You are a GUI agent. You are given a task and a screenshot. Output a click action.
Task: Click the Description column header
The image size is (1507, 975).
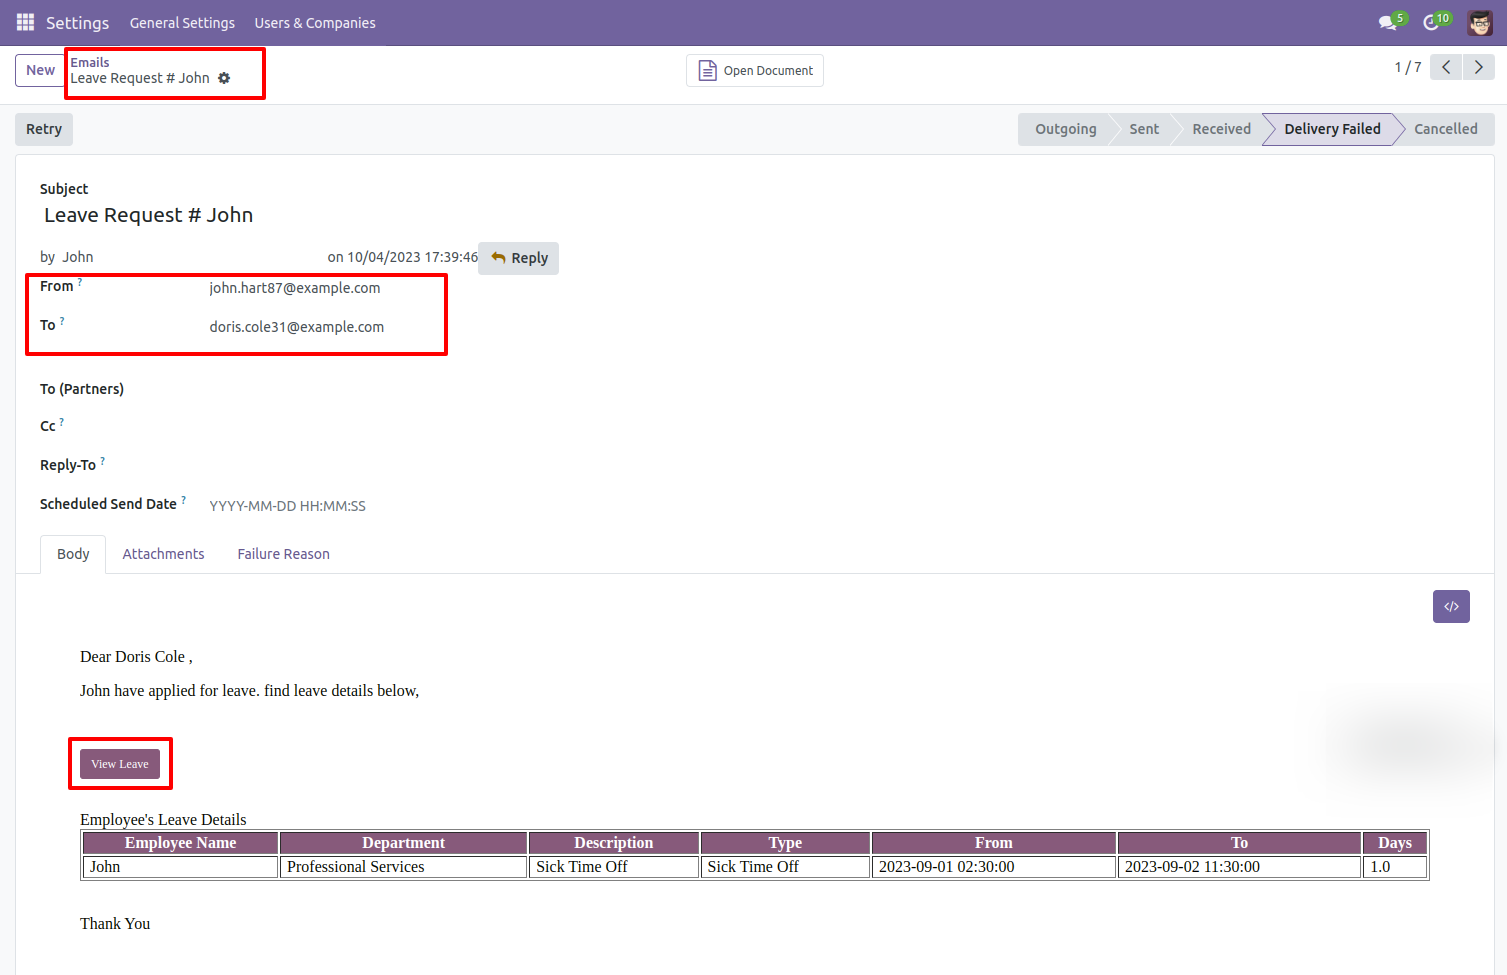pos(613,843)
